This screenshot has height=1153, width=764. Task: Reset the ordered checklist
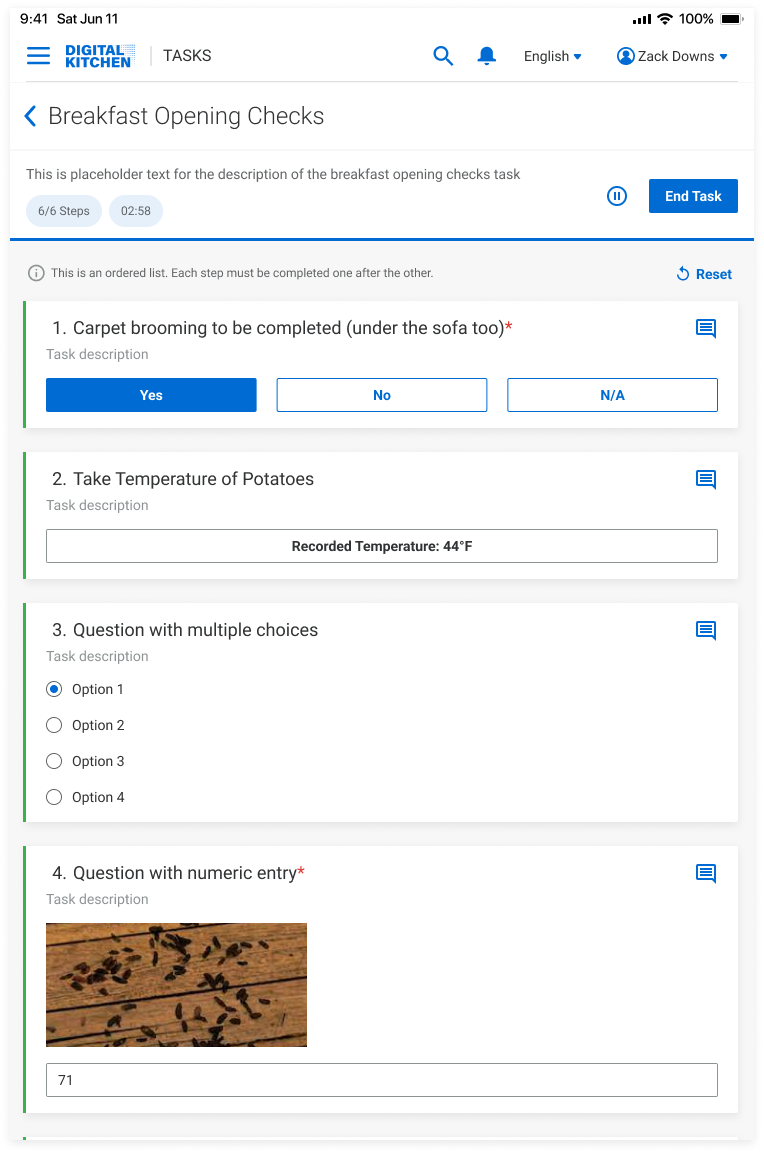click(704, 274)
